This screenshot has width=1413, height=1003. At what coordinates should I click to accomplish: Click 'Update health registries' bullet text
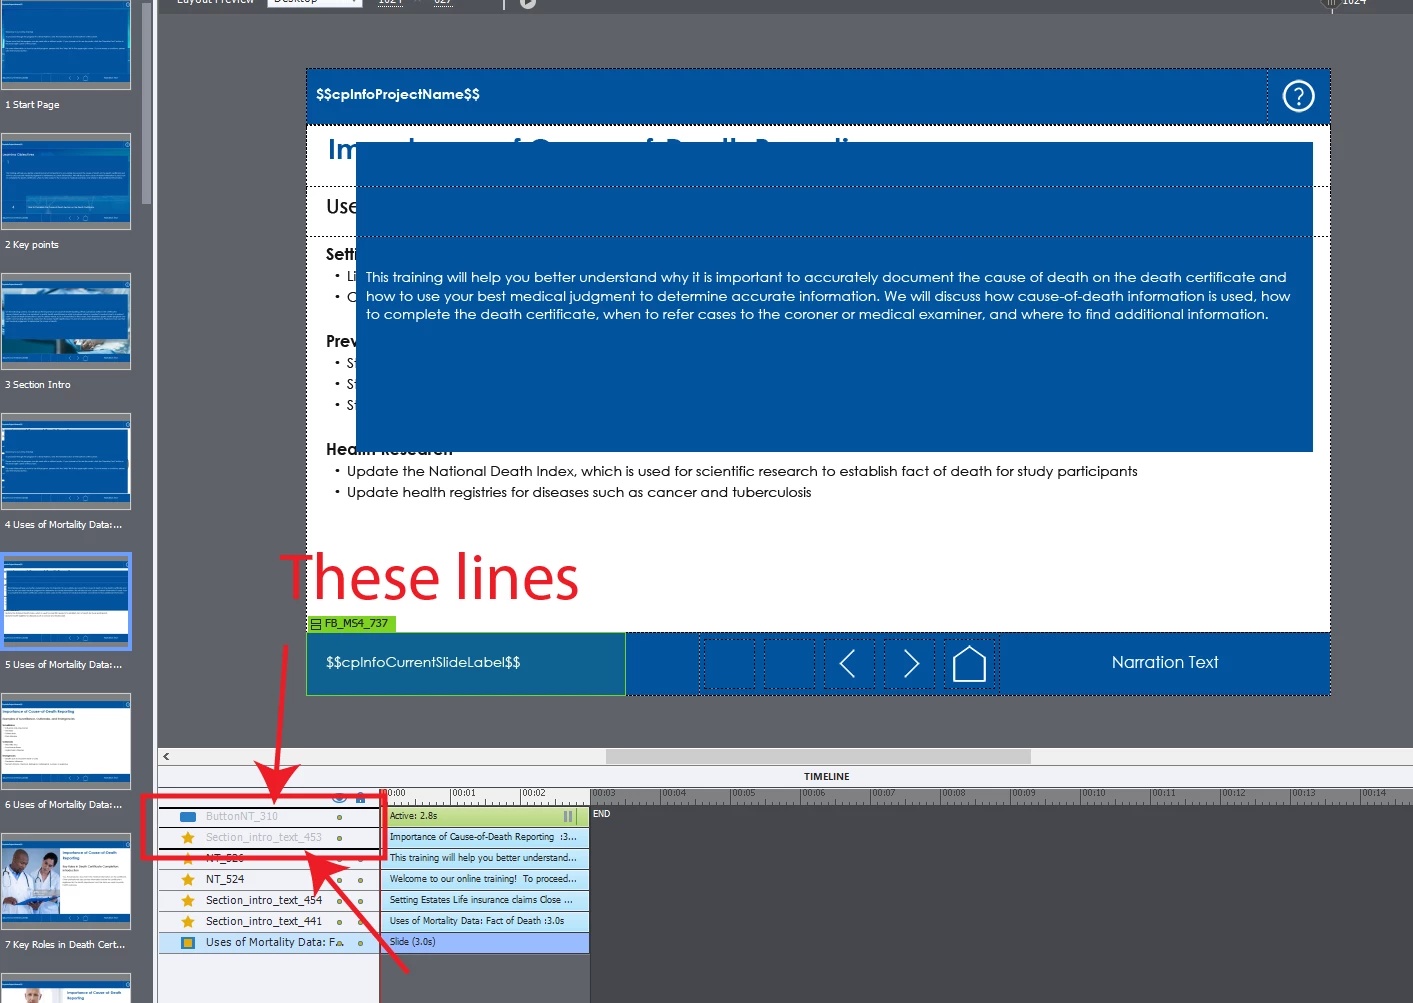578,493
